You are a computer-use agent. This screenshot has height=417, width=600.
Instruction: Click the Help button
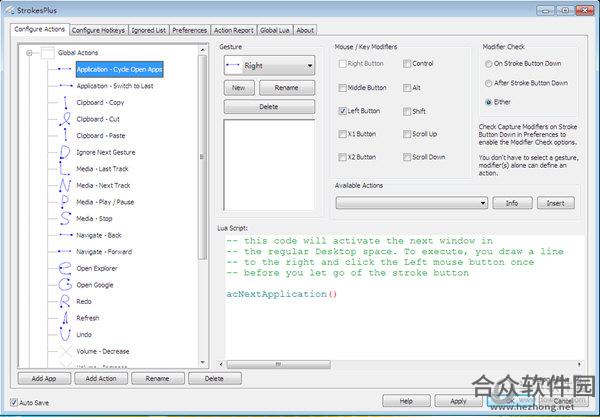click(406, 401)
